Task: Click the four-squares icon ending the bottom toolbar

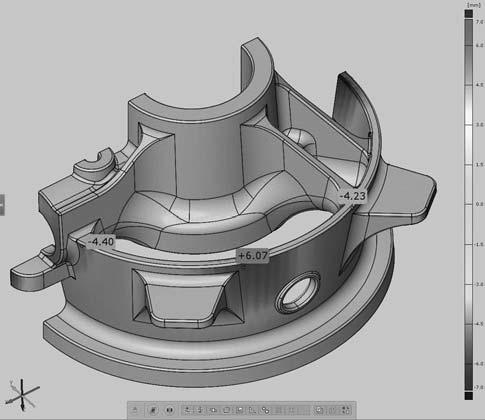Action: tap(346, 410)
